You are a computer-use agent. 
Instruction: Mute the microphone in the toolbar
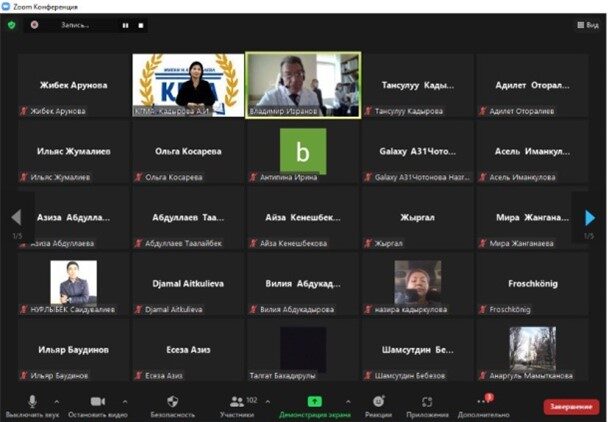31,402
